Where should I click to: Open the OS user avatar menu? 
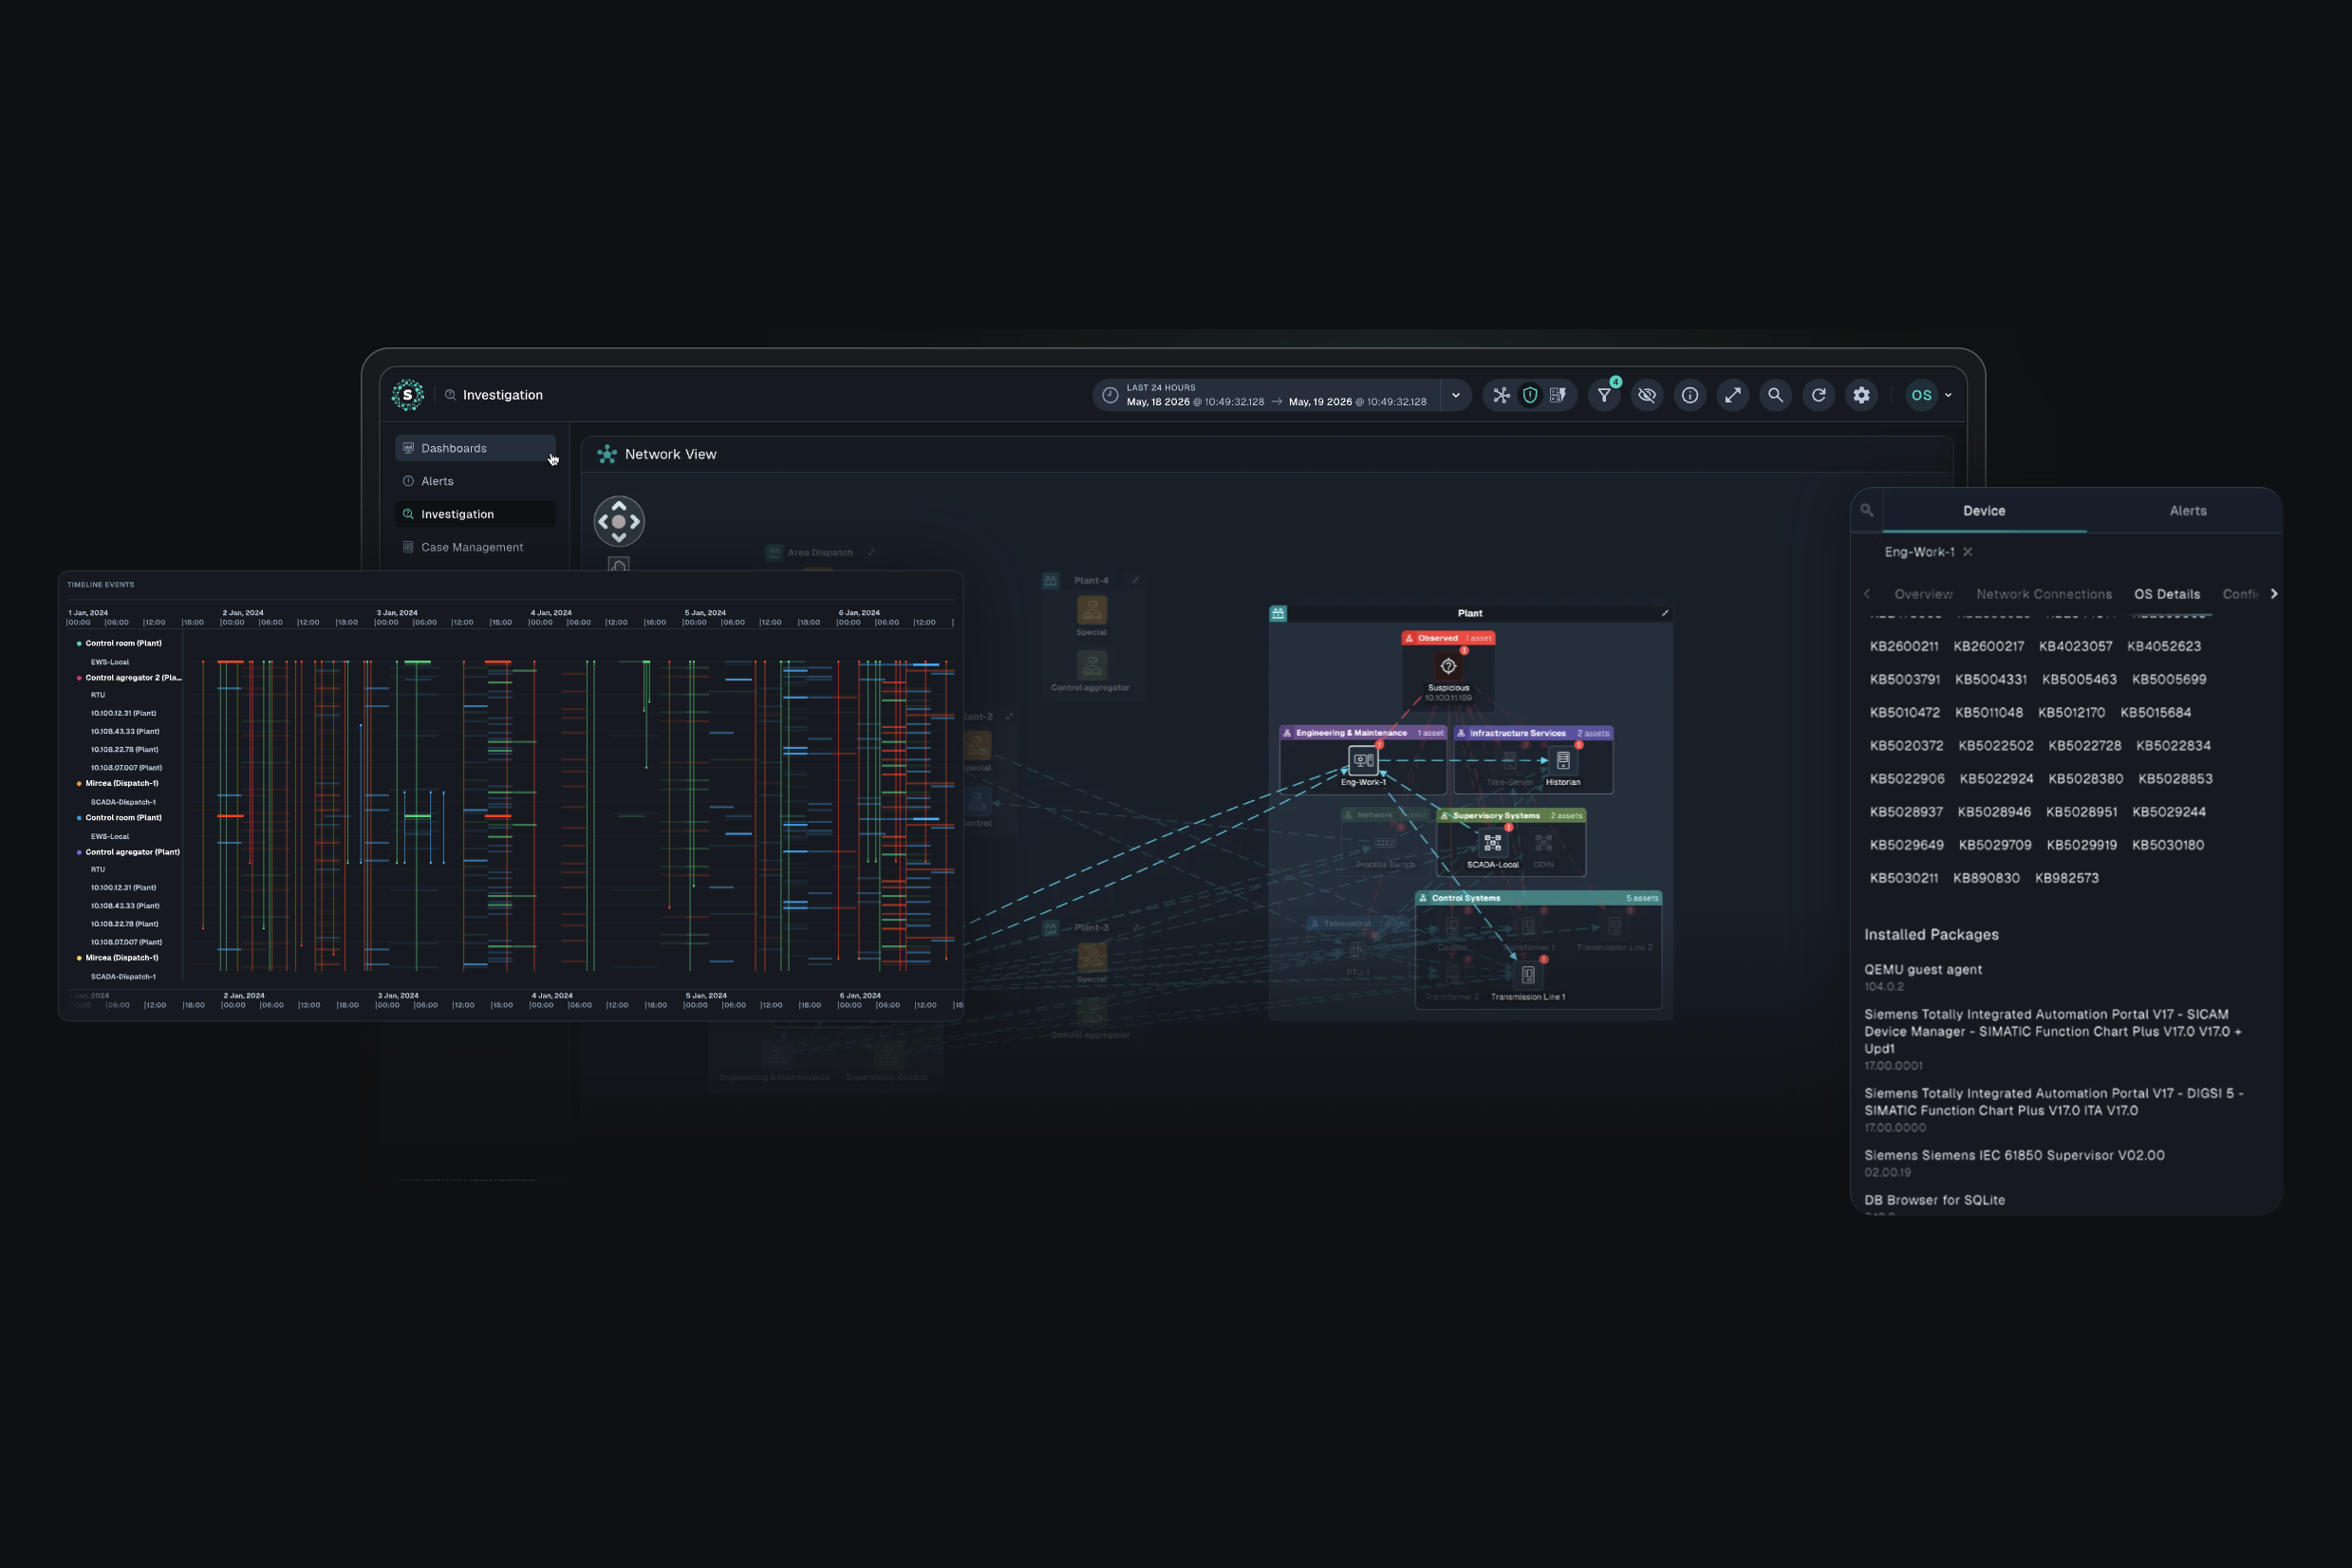1928,395
